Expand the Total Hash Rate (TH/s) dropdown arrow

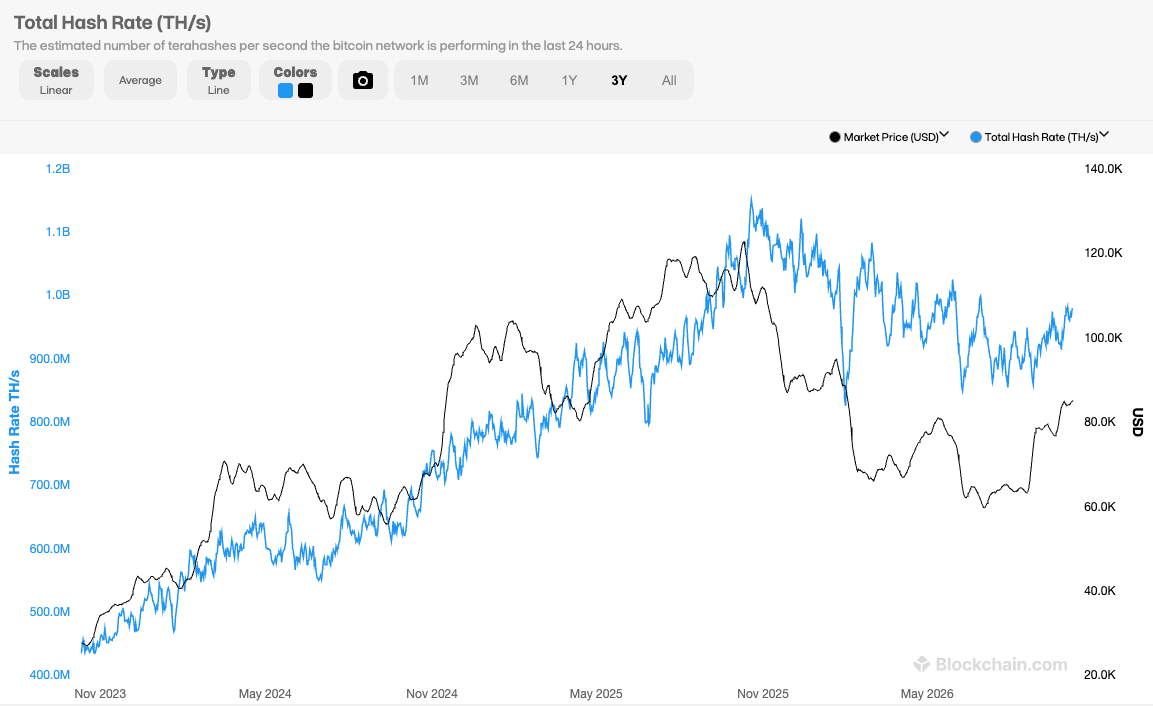pyautogui.click(x=1104, y=135)
